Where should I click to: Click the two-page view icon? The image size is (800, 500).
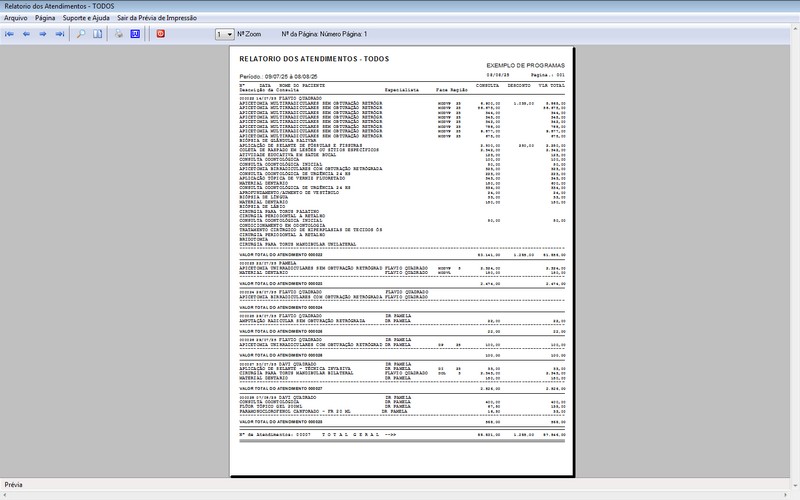(97, 34)
